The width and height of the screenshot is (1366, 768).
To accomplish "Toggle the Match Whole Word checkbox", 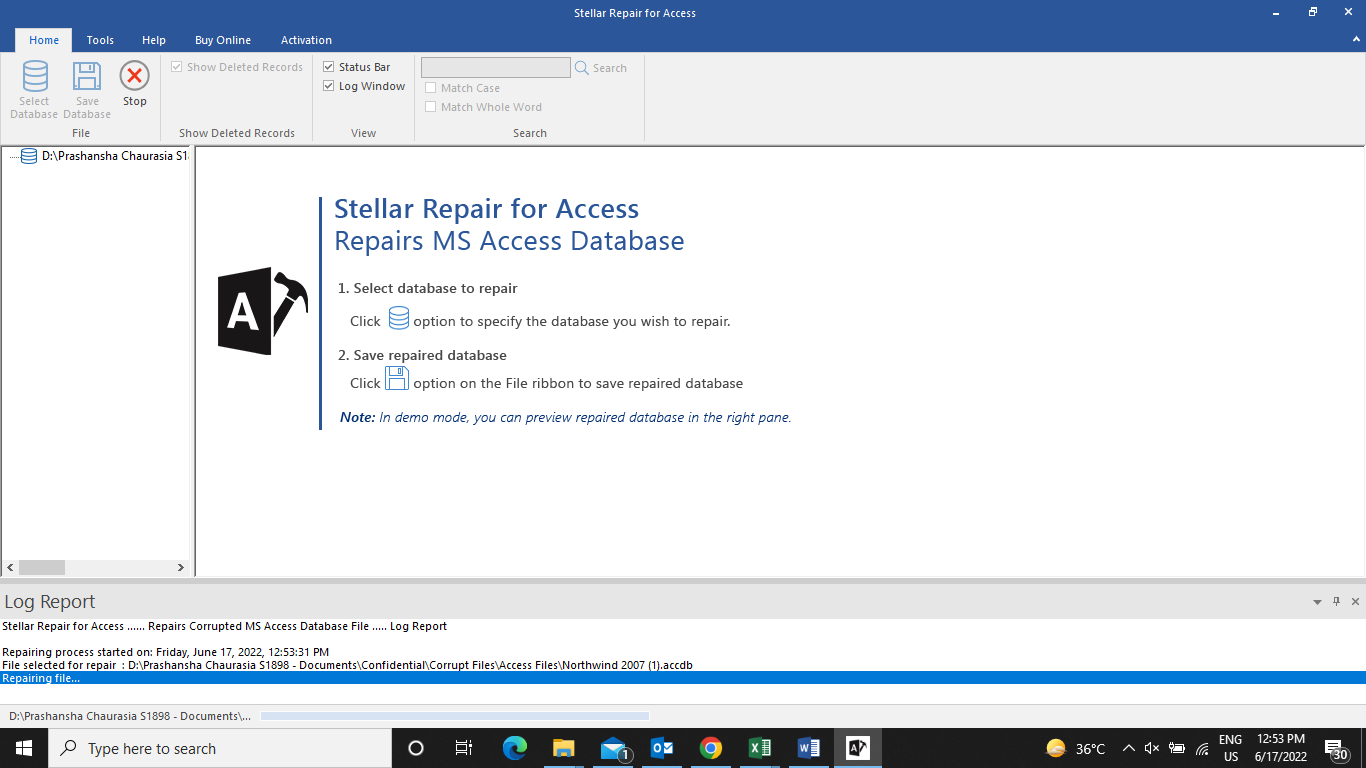I will pos(430,107).
